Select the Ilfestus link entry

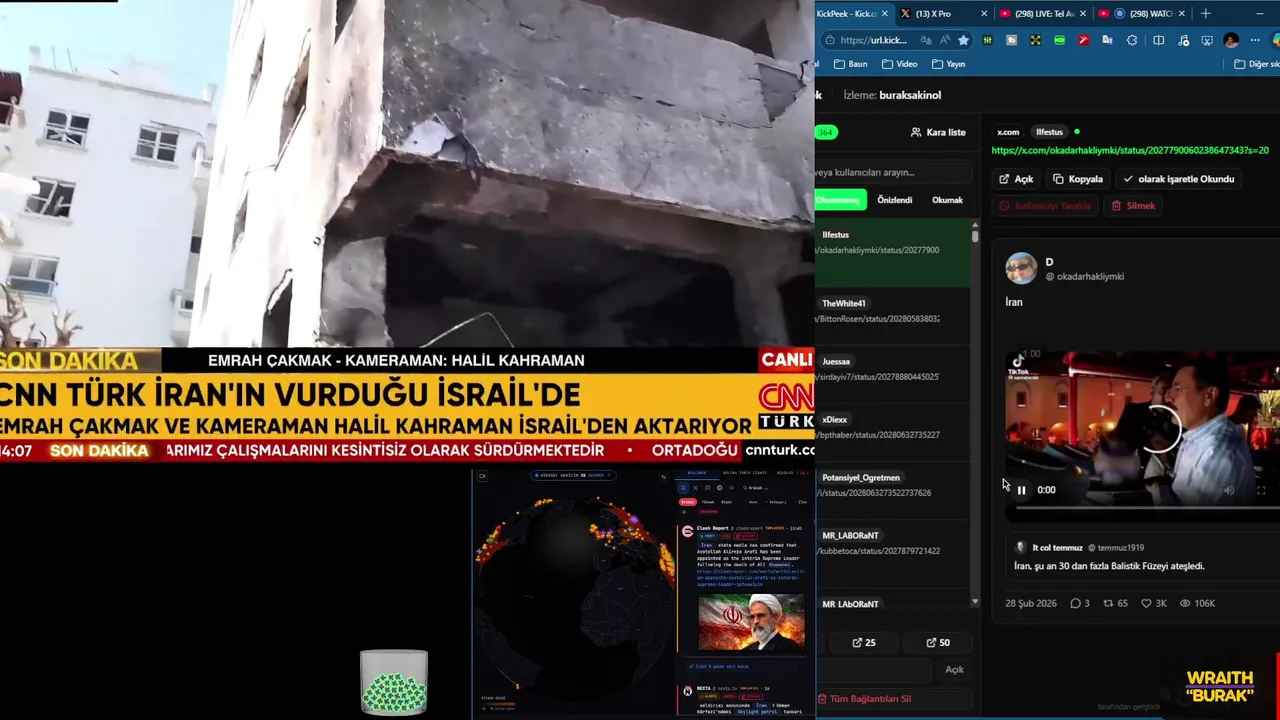(893, 252)
